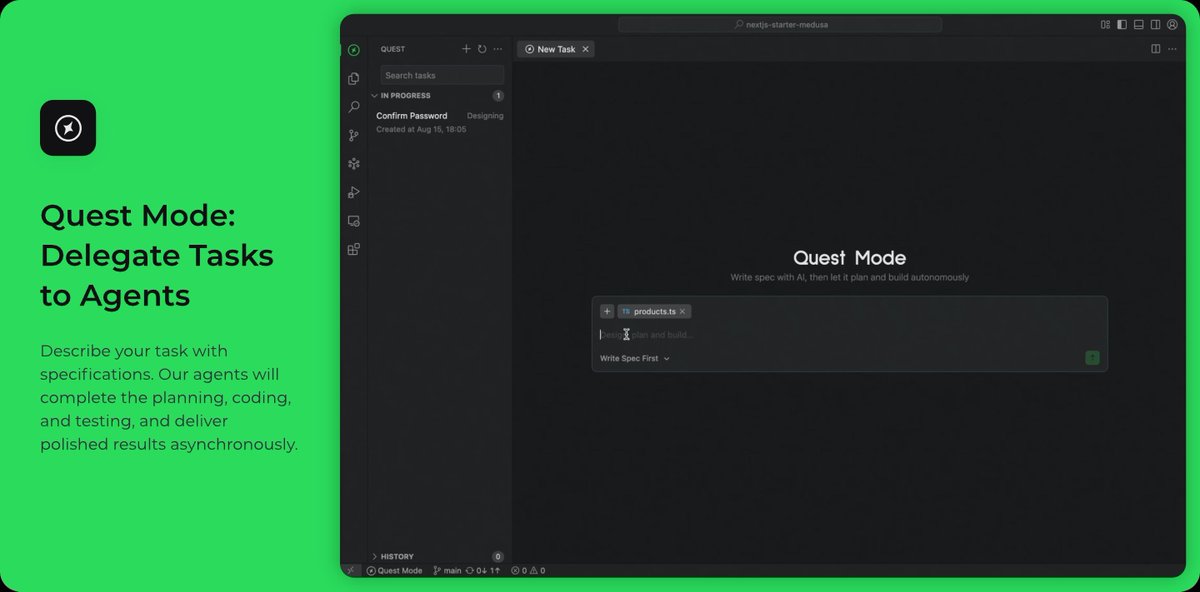The height and width of the screenshot is (592, 1200).
Task: Open the Source Control panel
Action: [353, 135]
